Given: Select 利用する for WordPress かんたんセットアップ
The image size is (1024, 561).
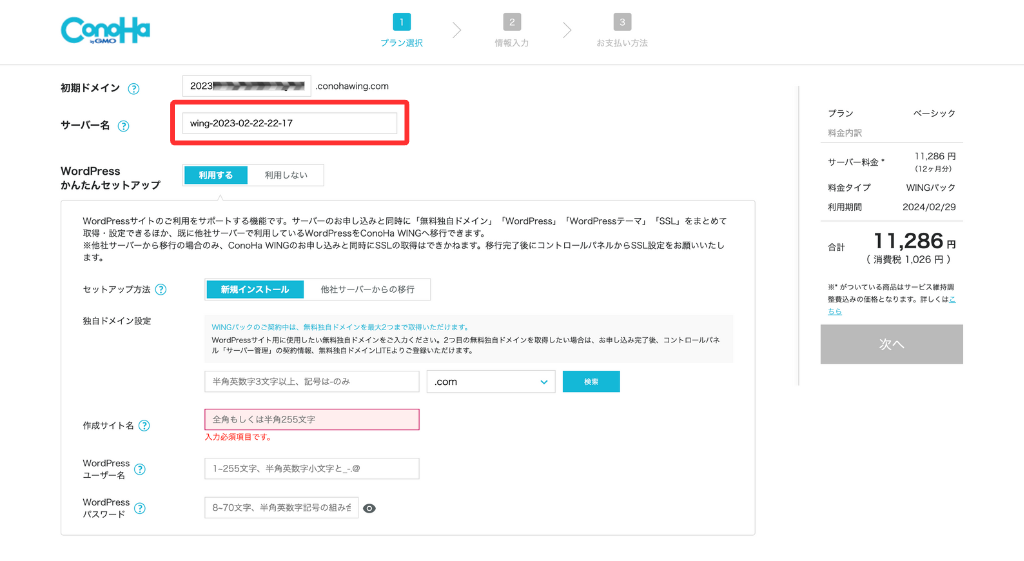Looking at the screenshot, I should [x=216, y=175].
